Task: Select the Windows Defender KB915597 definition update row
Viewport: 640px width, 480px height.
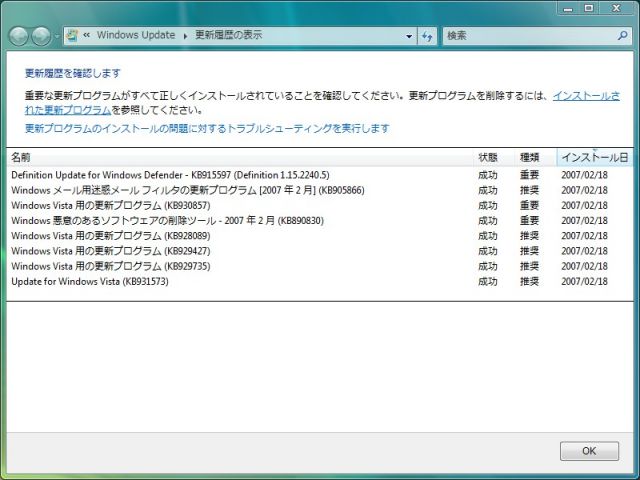Action: pos(169,175)
